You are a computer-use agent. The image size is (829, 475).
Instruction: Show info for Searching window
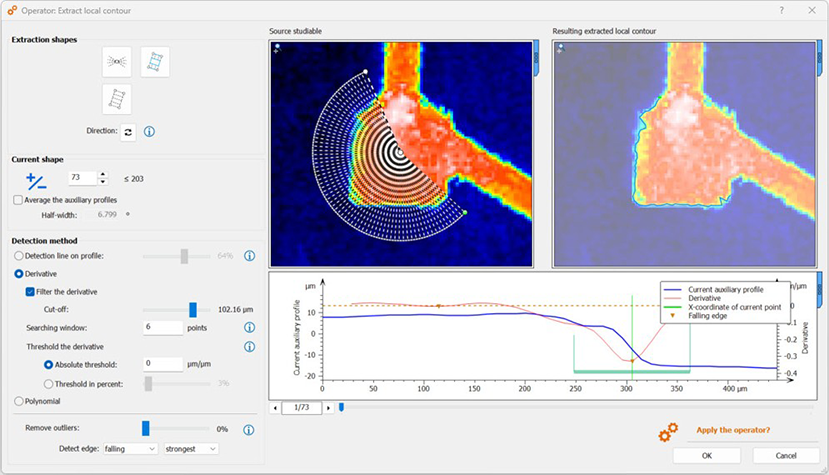point(249,327)
